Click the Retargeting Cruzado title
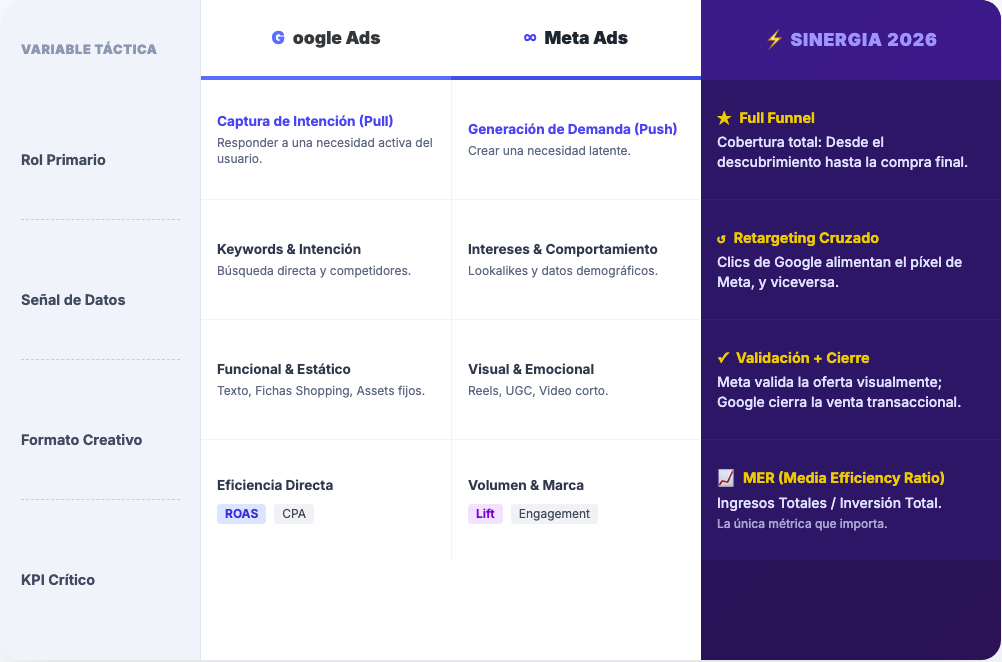 [806, 238]
